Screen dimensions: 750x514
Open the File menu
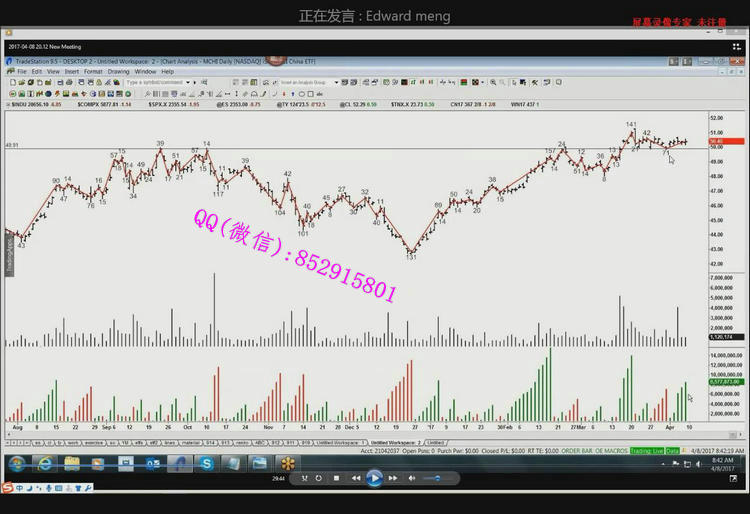click(21, 72)
